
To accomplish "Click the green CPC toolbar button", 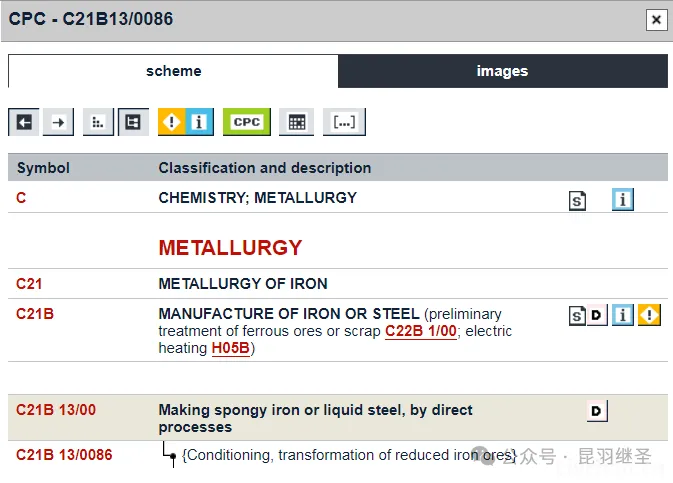I will point(246,122).
